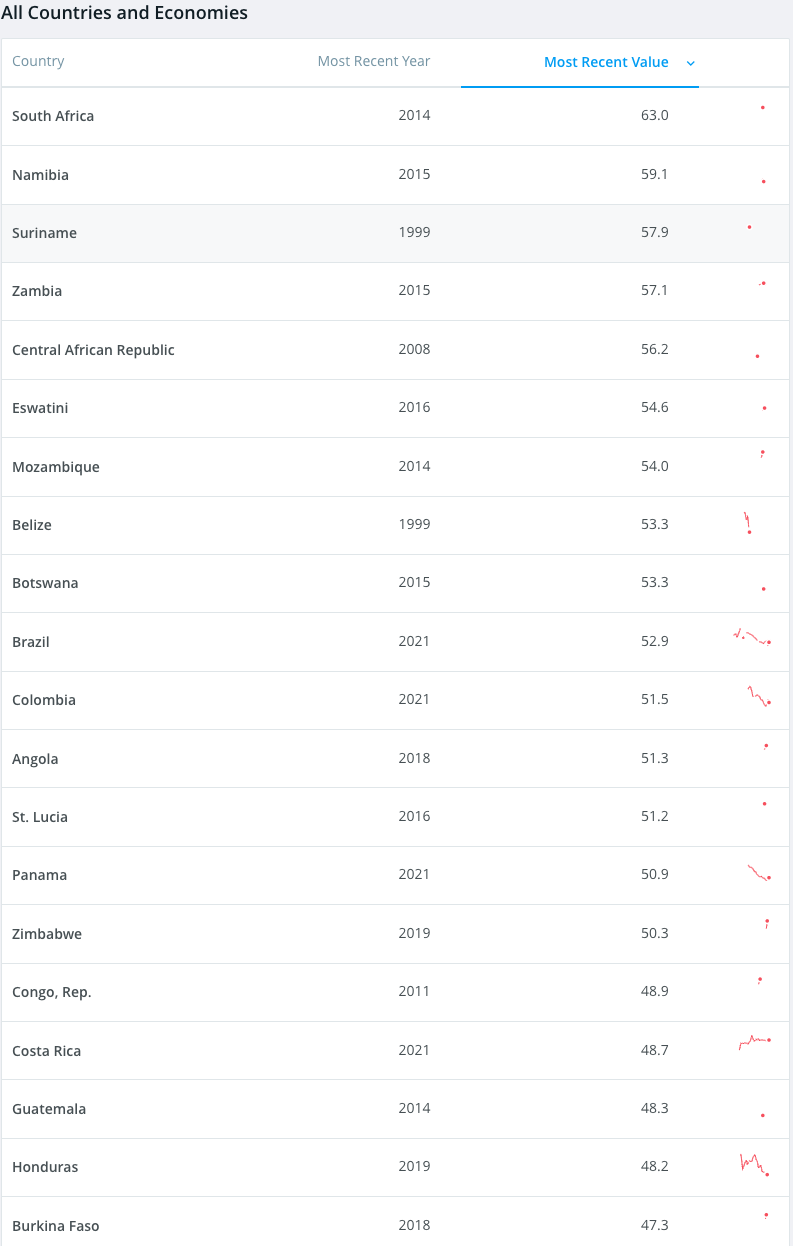793x1246 pixels.
Task: Open the St. Lucia country link
Action: pyautogui.click(x=40, y=817)
